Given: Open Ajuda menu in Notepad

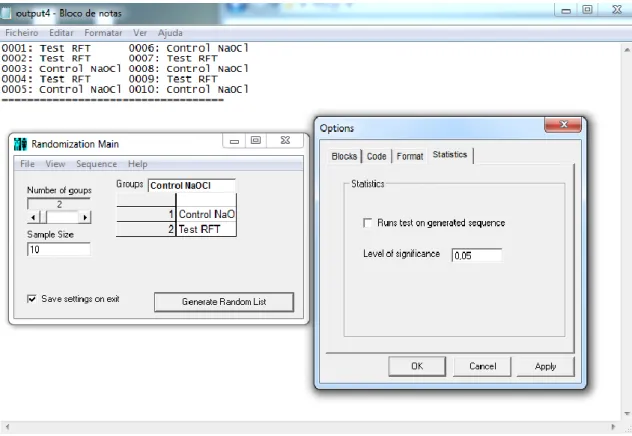Looking at the screenshot, I should 170,33.
